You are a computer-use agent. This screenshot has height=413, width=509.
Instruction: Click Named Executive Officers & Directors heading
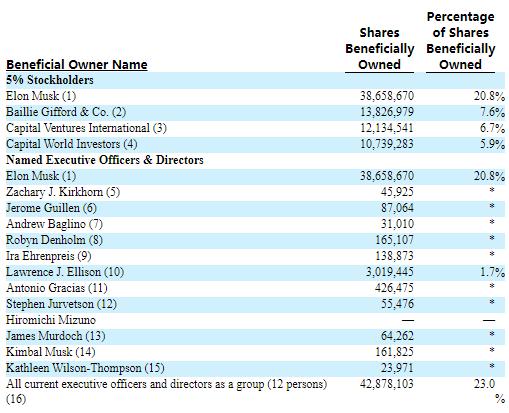(x=105, y=160)
